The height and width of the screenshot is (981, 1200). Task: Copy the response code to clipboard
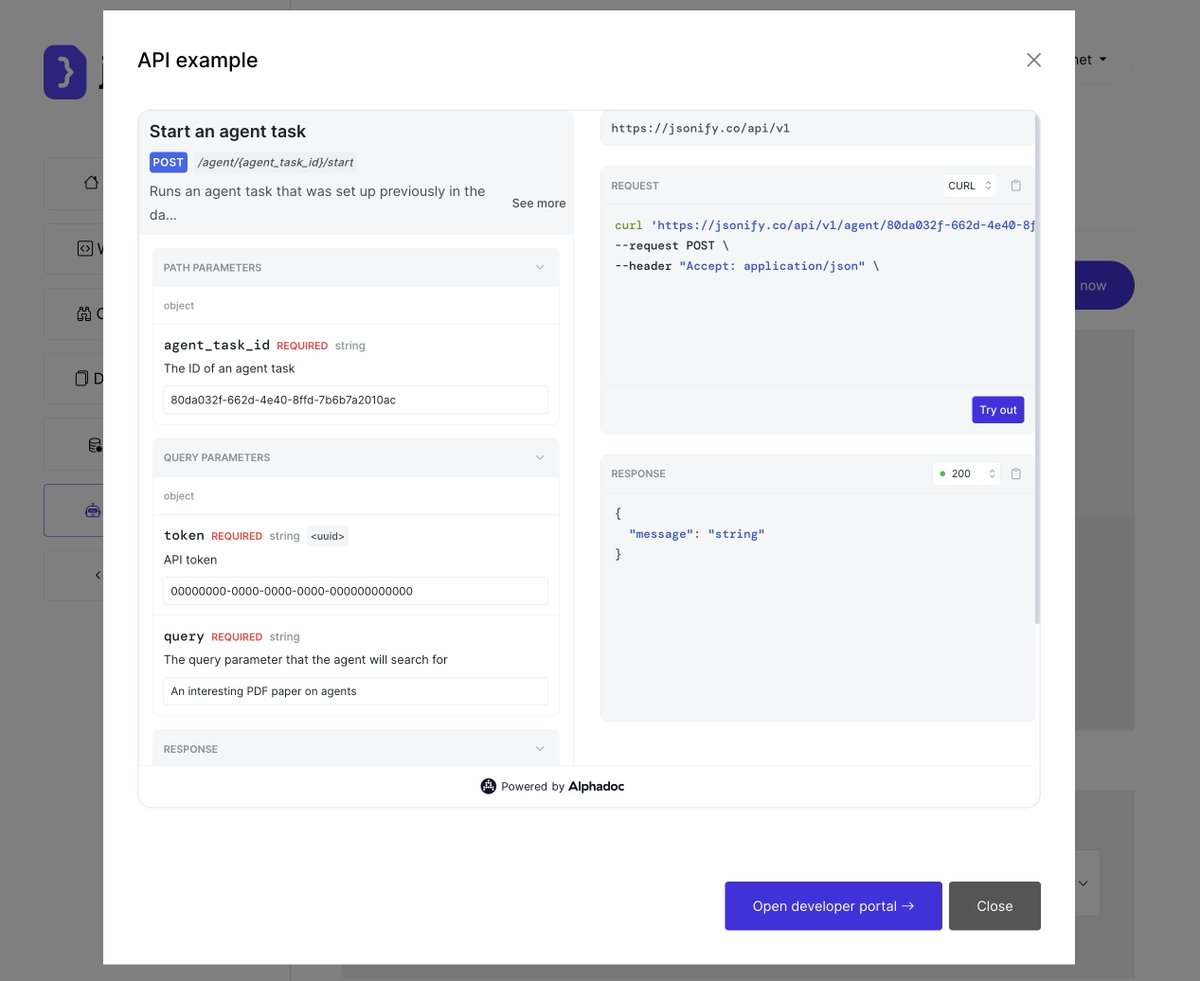coord(1016,474)
